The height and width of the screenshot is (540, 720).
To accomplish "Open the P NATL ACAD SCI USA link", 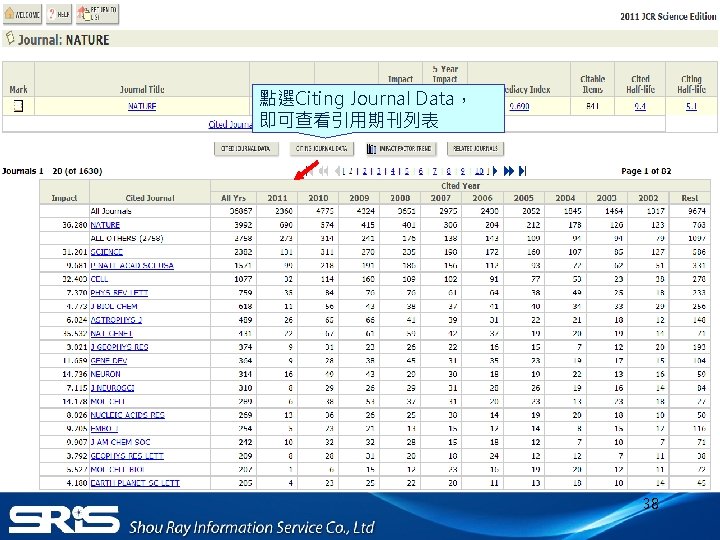I will pyautogui.click(x=132, y=265).
